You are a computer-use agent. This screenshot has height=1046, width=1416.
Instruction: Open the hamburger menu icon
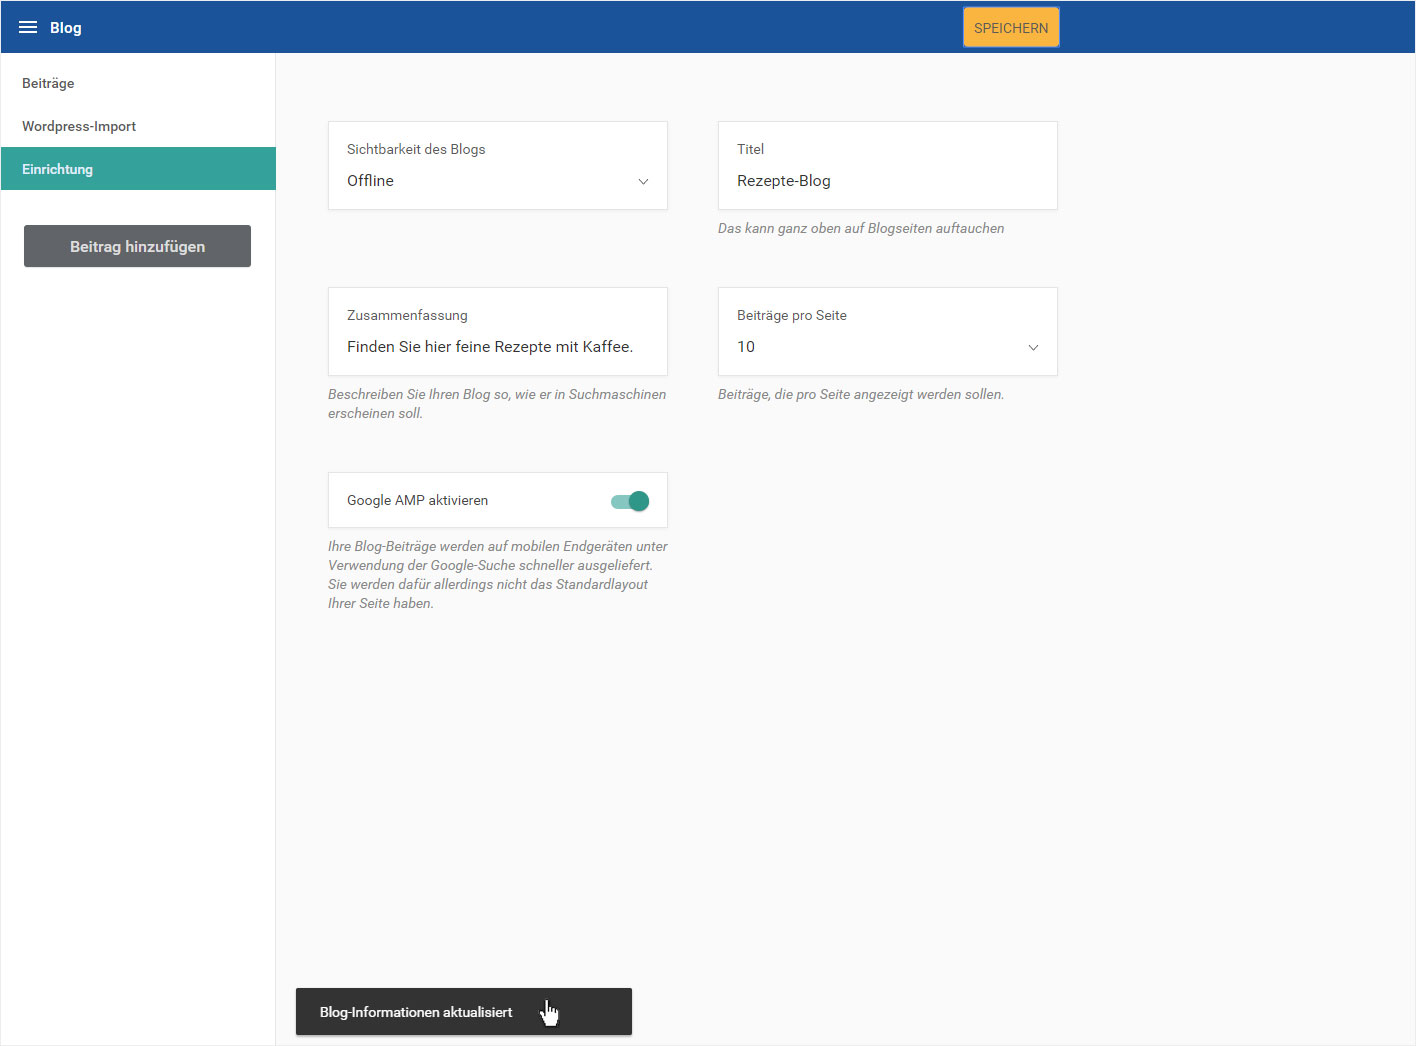tap(28, 27)
